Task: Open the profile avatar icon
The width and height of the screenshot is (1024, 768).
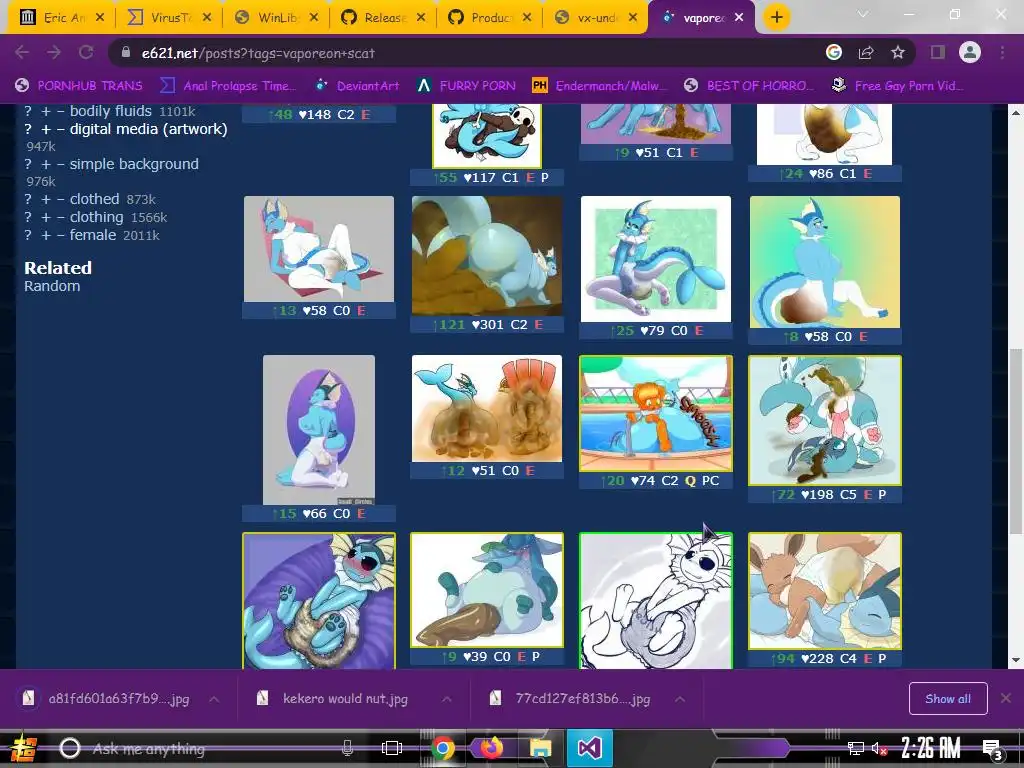Action: pyautogui.click(x=970, y=52)
